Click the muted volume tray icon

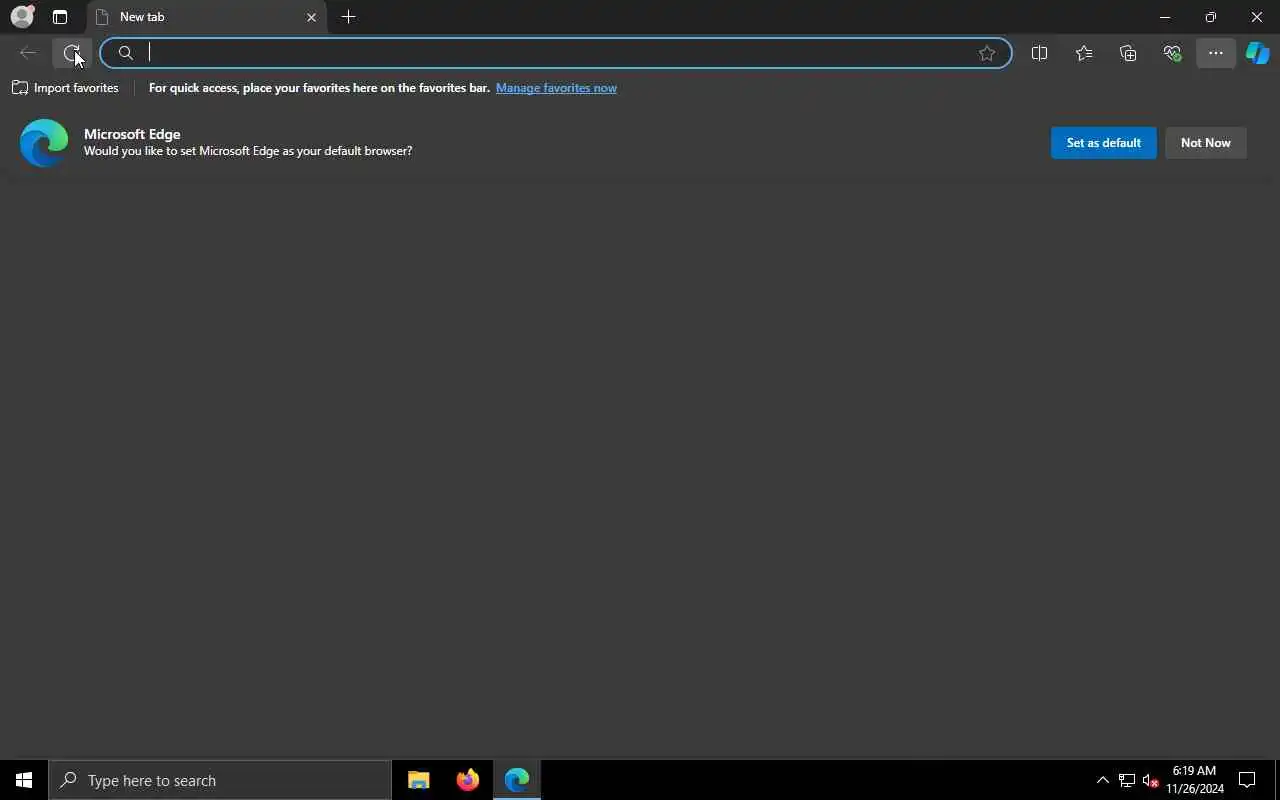pyautogui.click(x=1150, y=780)
